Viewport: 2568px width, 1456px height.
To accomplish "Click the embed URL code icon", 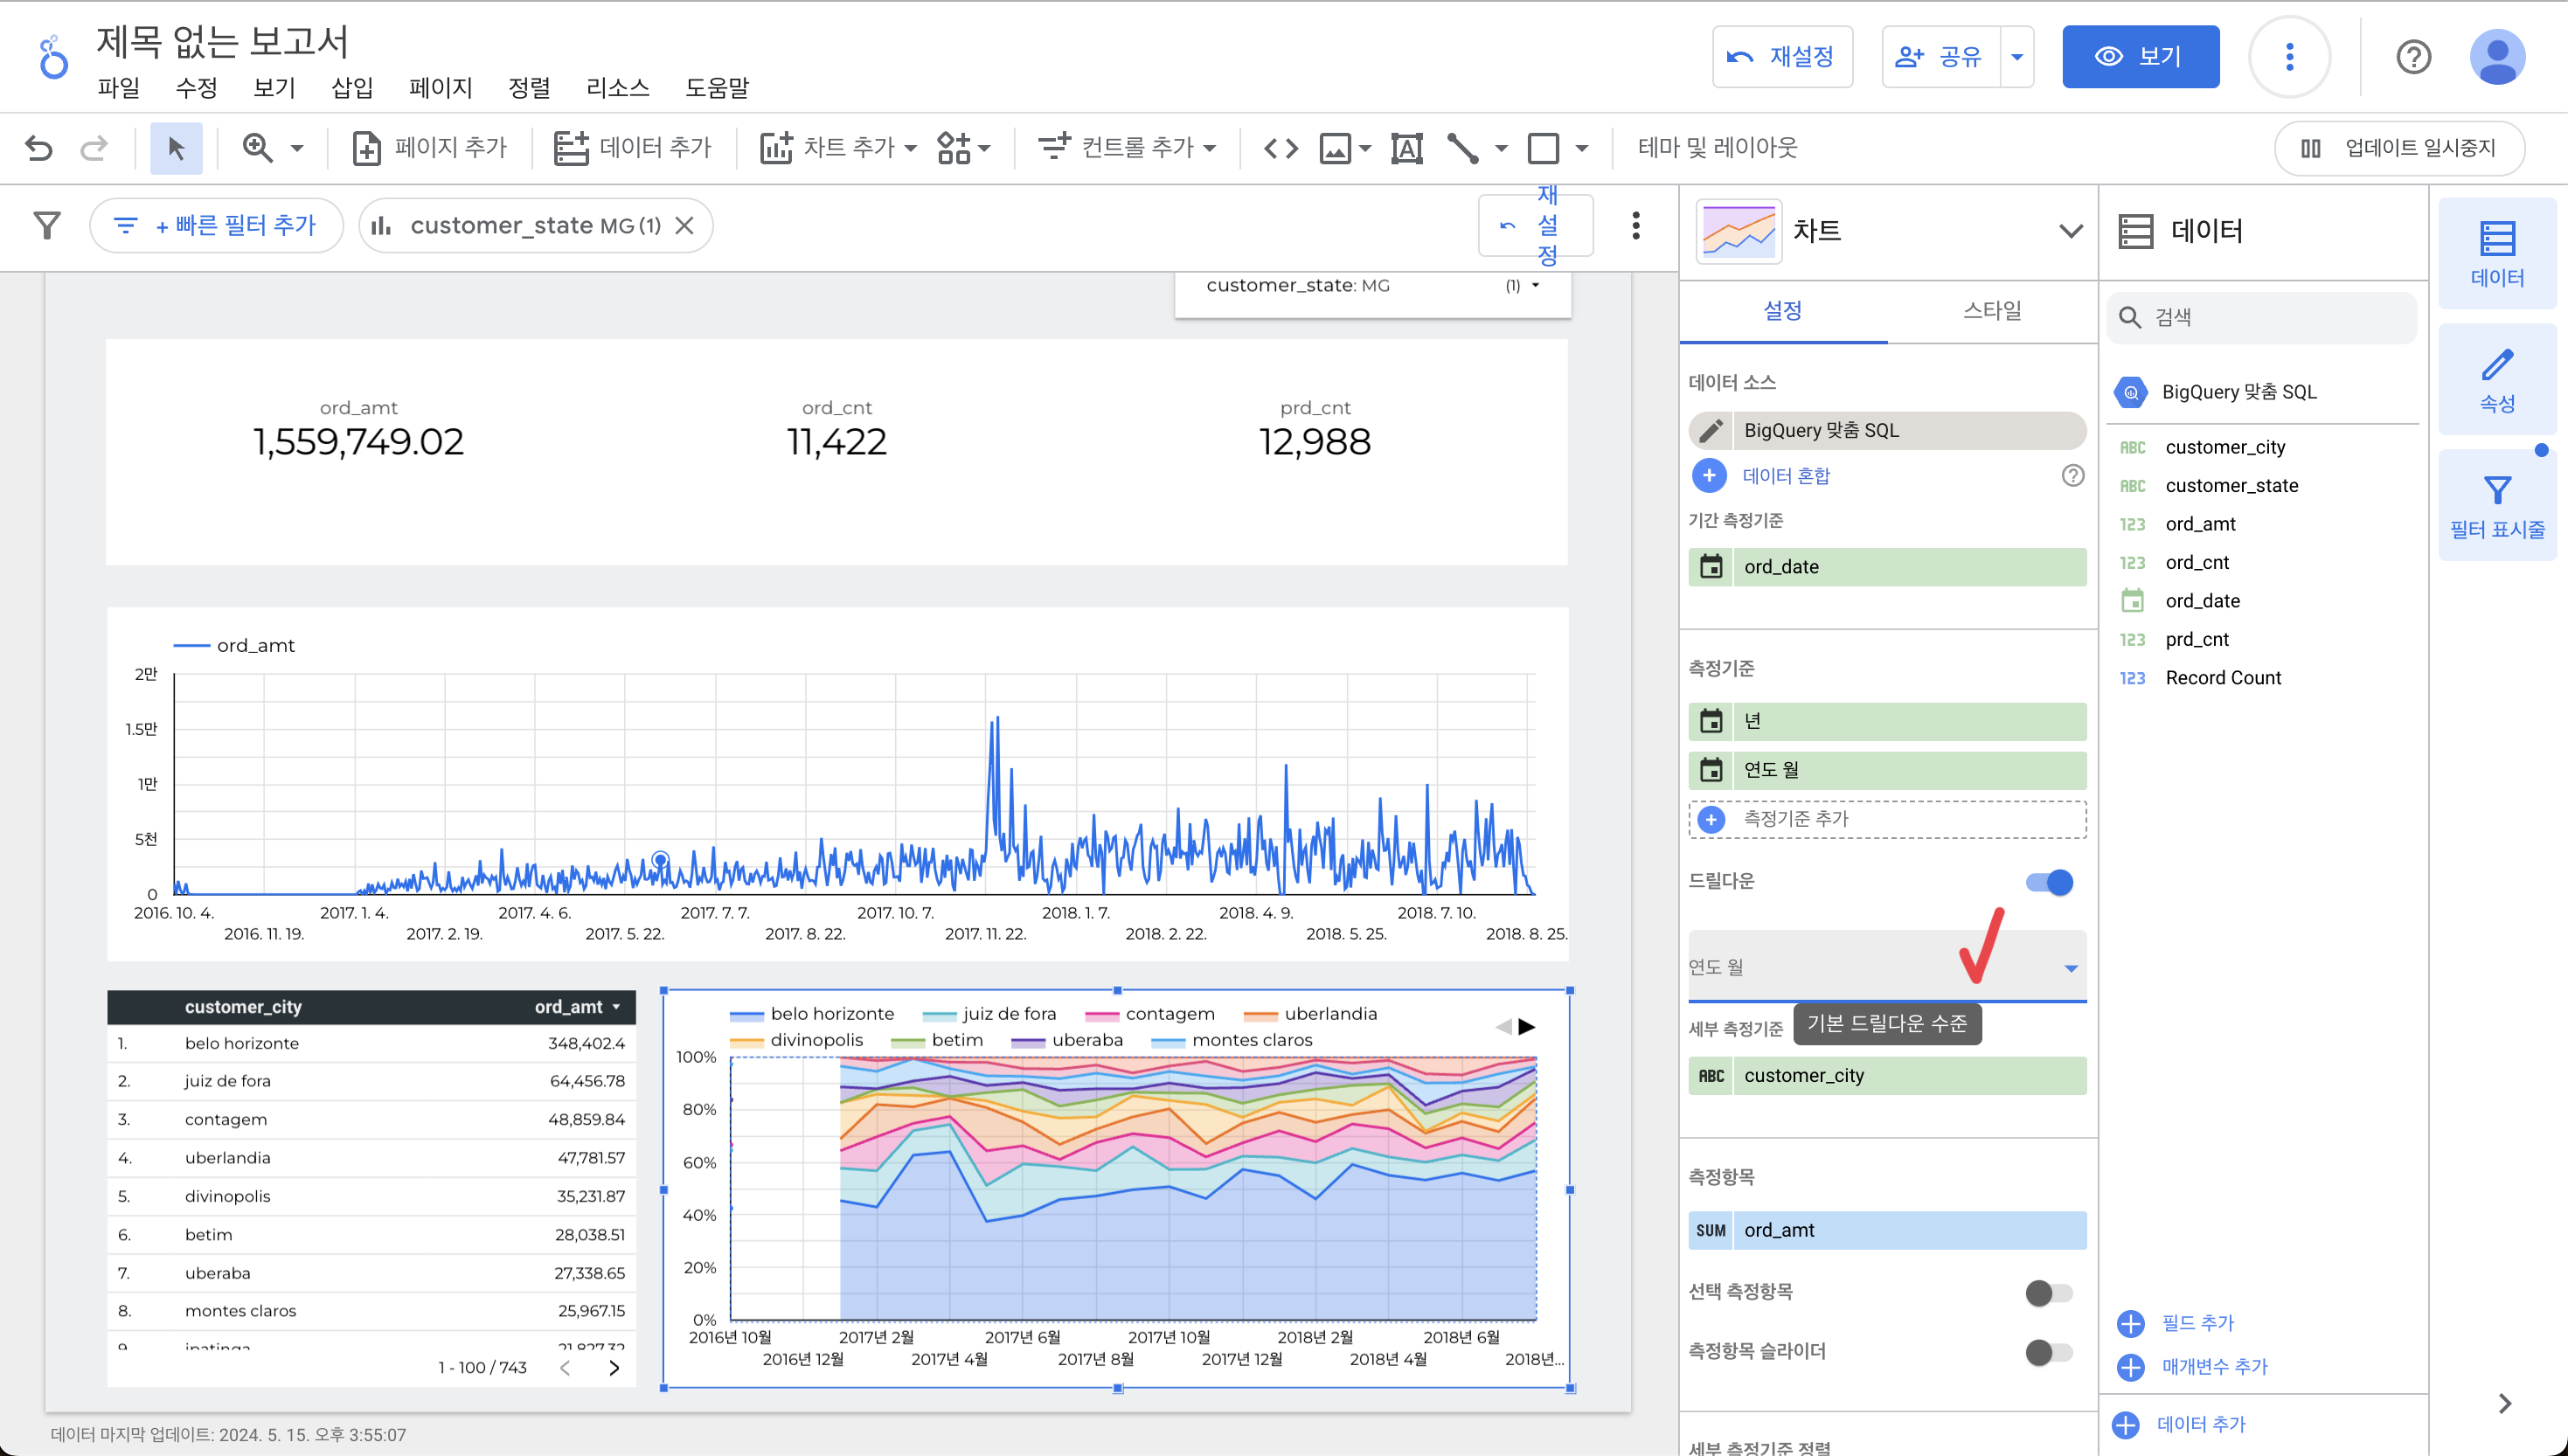I will [1280, 148].
